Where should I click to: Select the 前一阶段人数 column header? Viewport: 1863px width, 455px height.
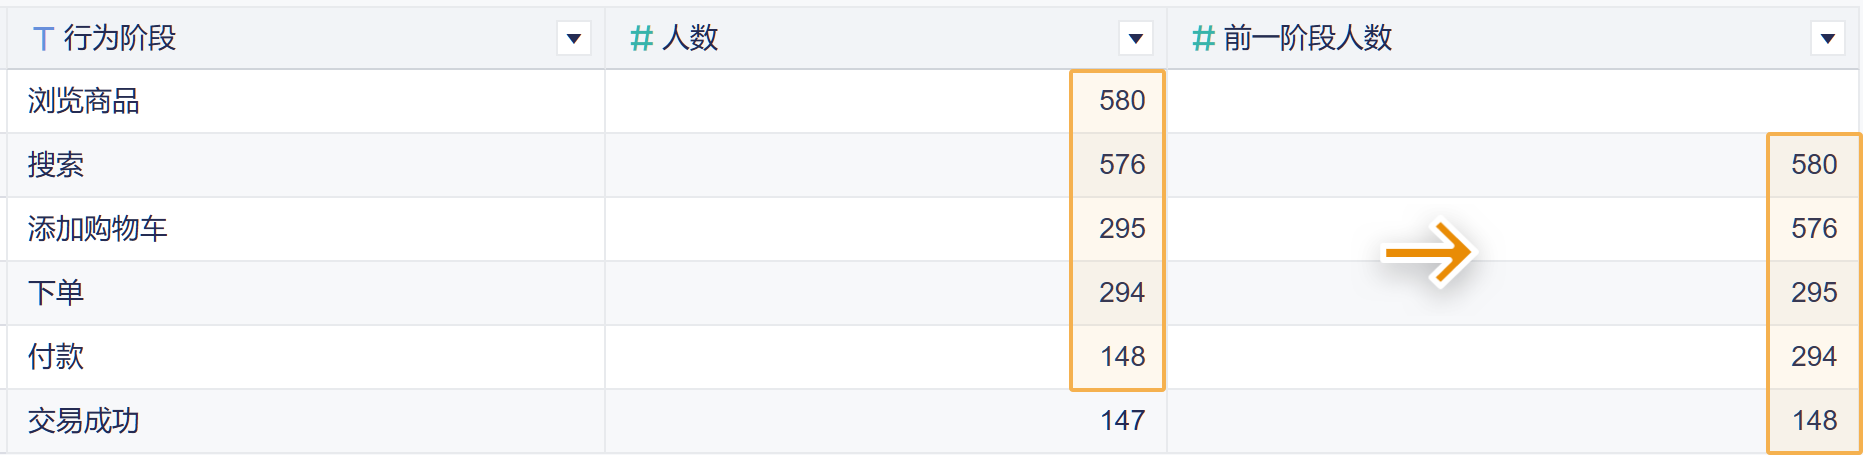(x=1308, y=39)
